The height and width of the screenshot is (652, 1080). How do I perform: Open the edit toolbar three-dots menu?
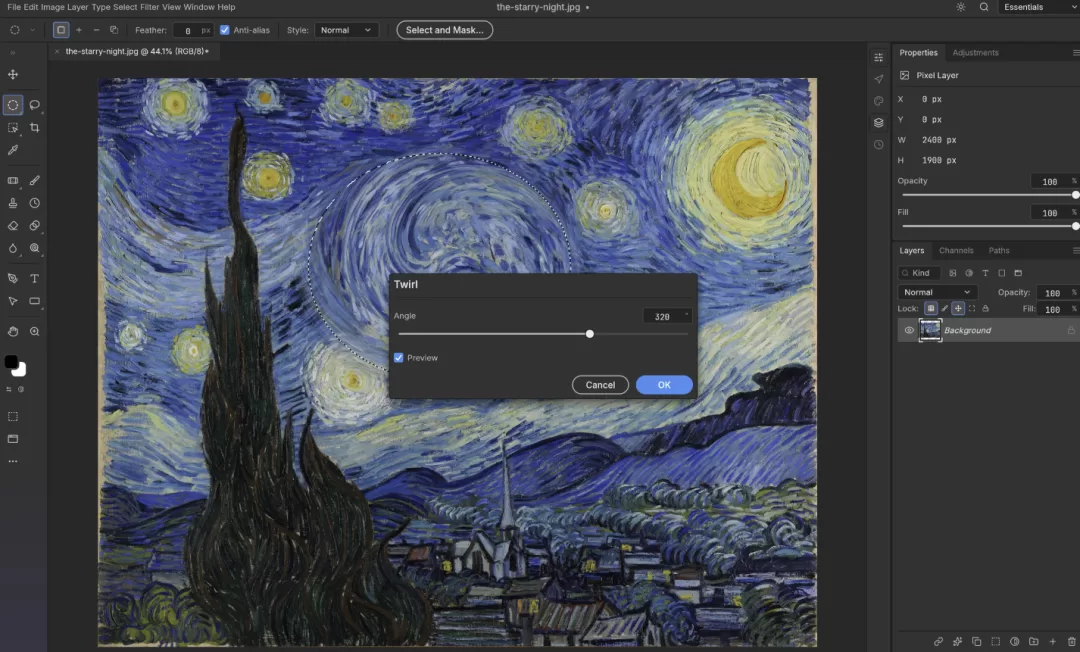(x=12, y=461)
